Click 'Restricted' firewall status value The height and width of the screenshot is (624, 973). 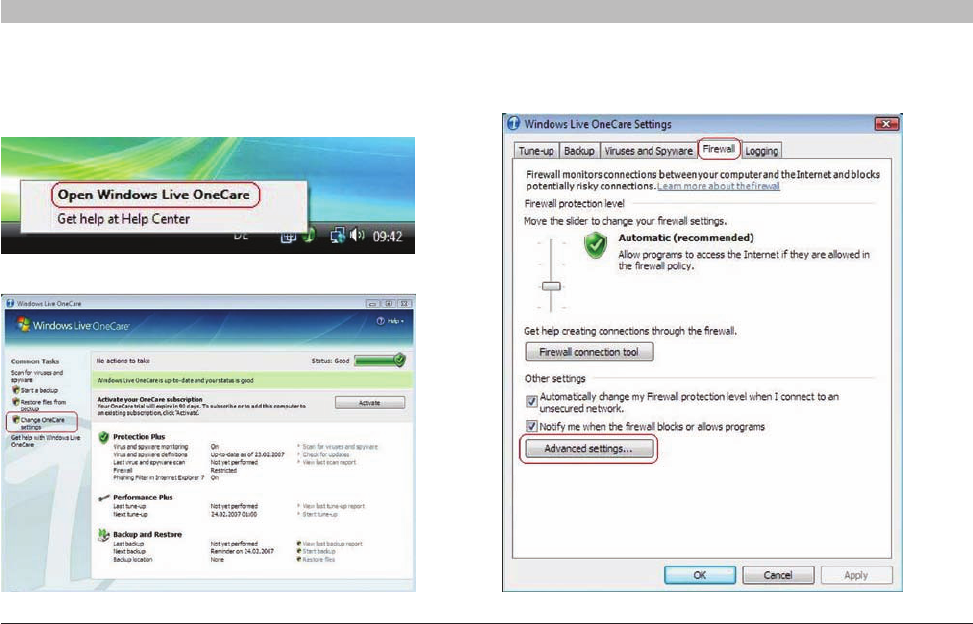pos(223,470)
